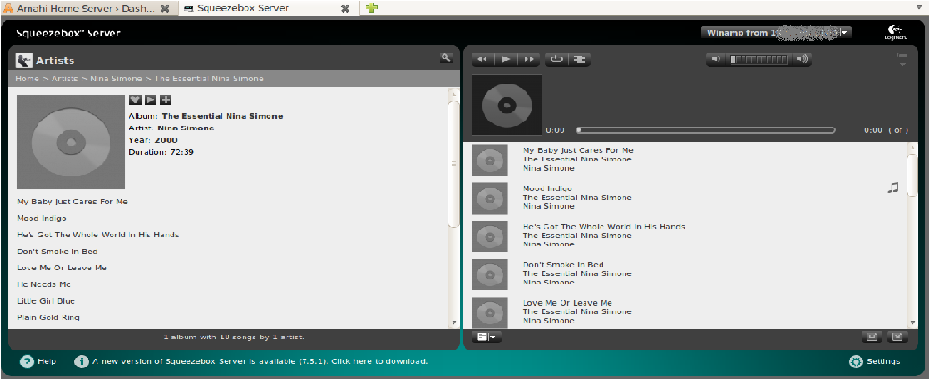Click playlist entry Love Me Or Leave Me
The width and height of the screenshot is (930, 382).
point(567,303)
